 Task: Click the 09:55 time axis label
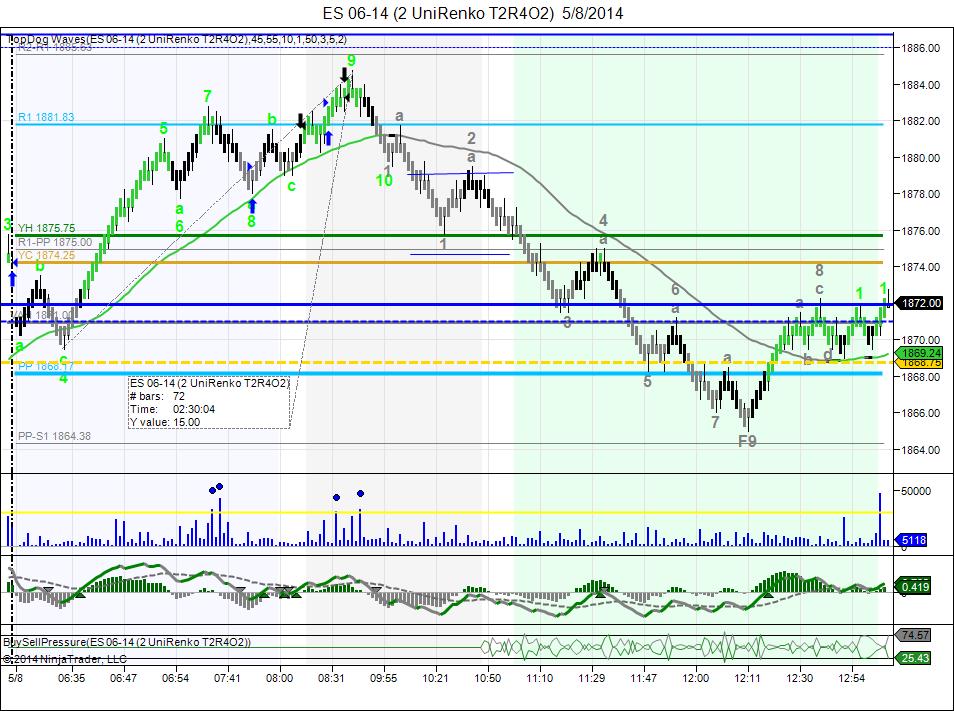tap(383, 678)
